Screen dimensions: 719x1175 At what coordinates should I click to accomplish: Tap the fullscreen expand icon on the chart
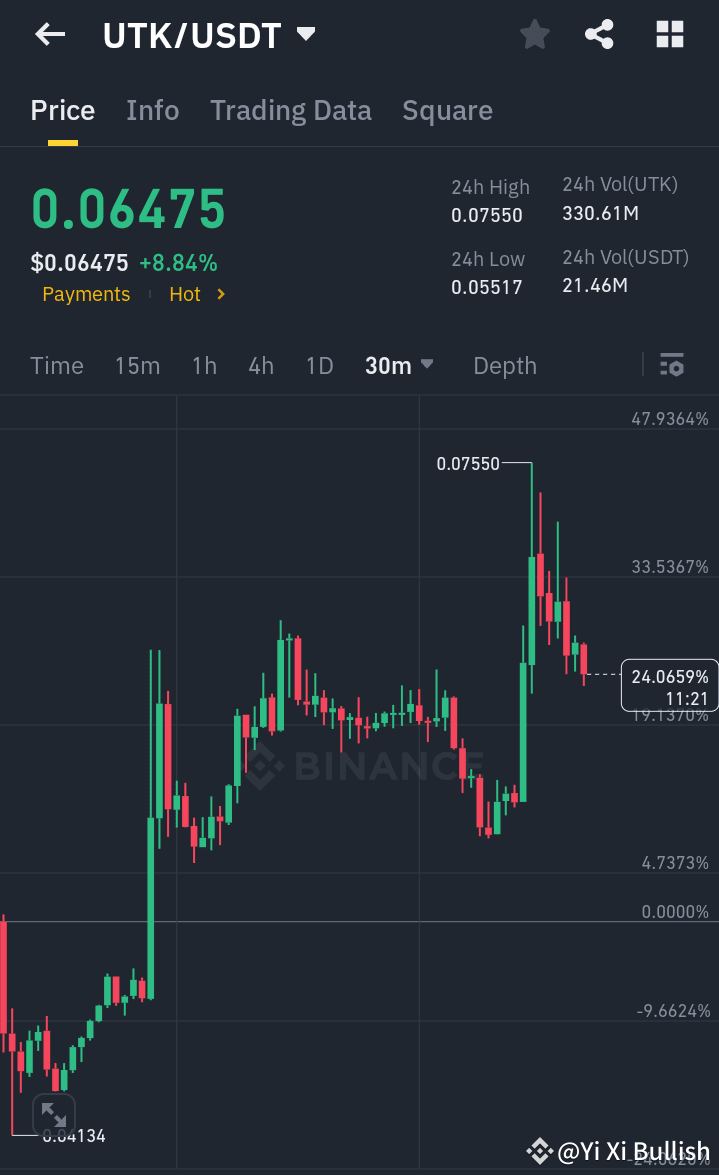53,1113
